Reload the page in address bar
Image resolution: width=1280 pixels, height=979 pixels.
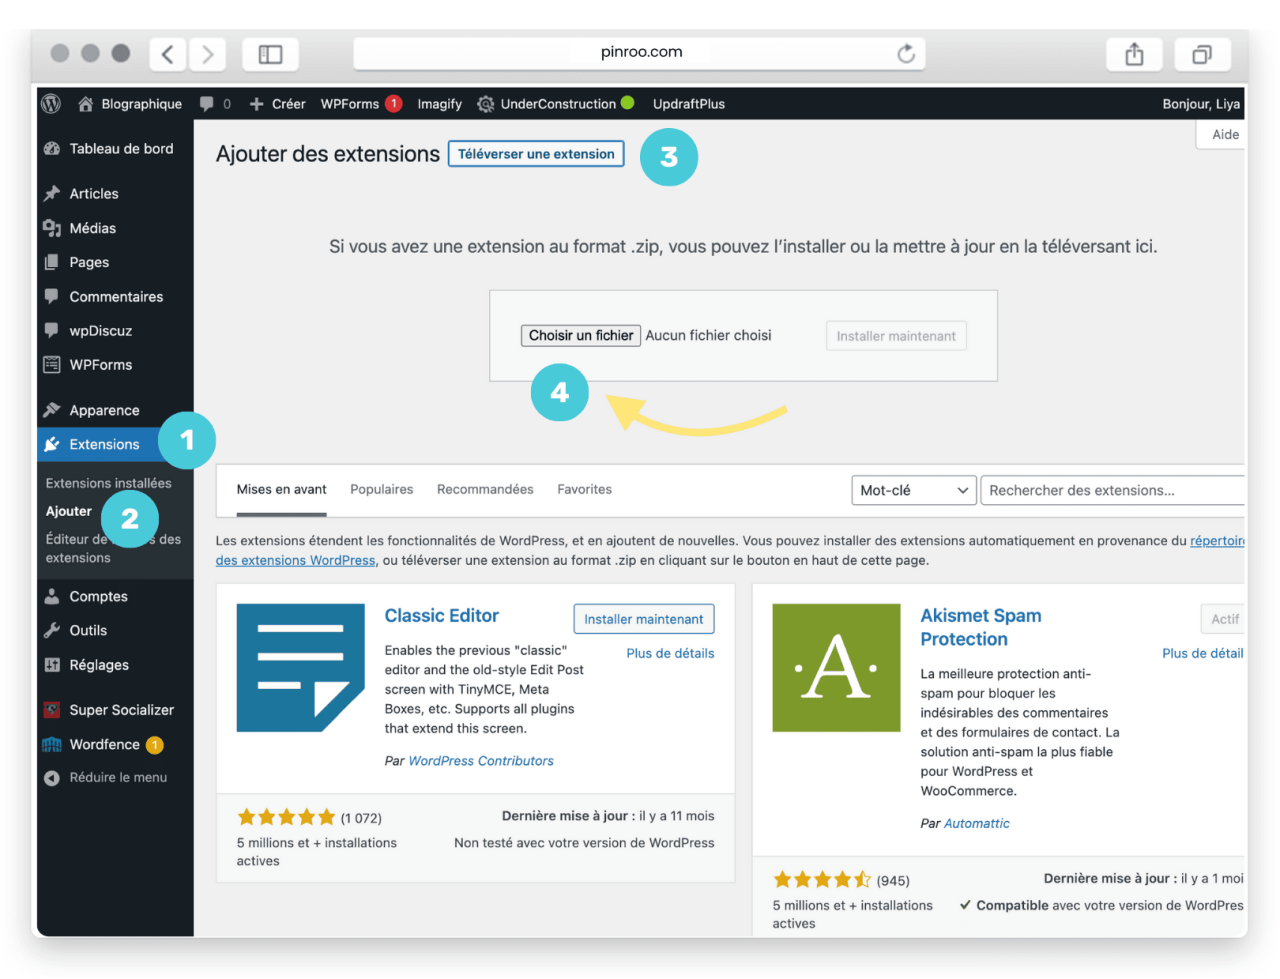[x=906, y=54]
